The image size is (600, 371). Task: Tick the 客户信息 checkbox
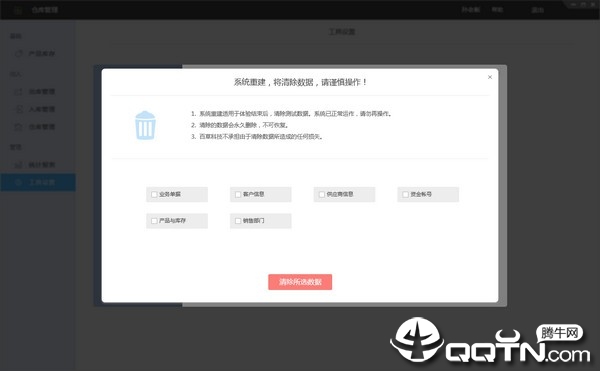click(238, 194)
